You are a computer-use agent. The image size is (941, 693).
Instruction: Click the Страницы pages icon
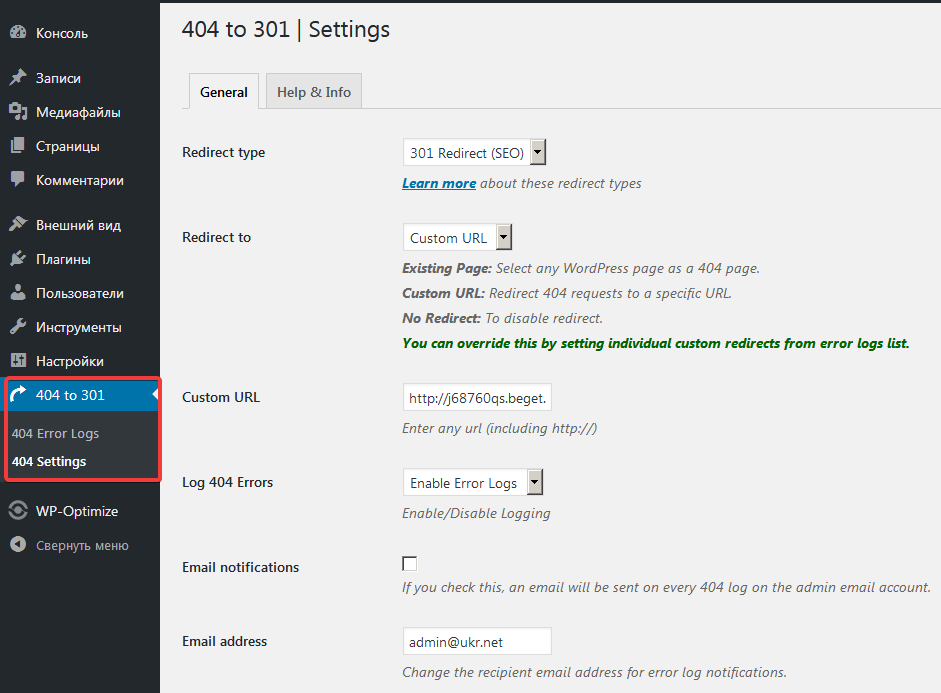click(x=18, y=146)
